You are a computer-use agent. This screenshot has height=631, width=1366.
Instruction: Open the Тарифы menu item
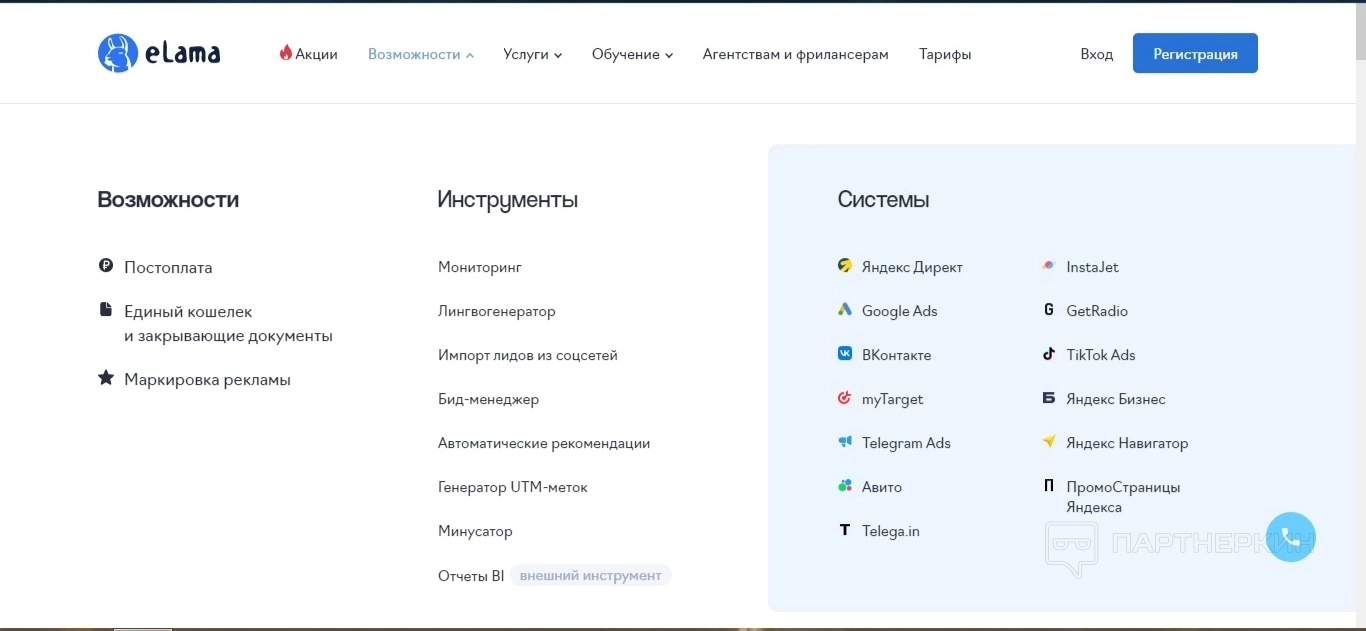tap(945, 54)
